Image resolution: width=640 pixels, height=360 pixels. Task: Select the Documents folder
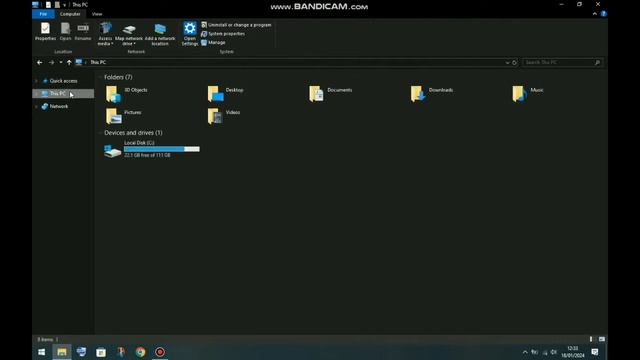331,93
